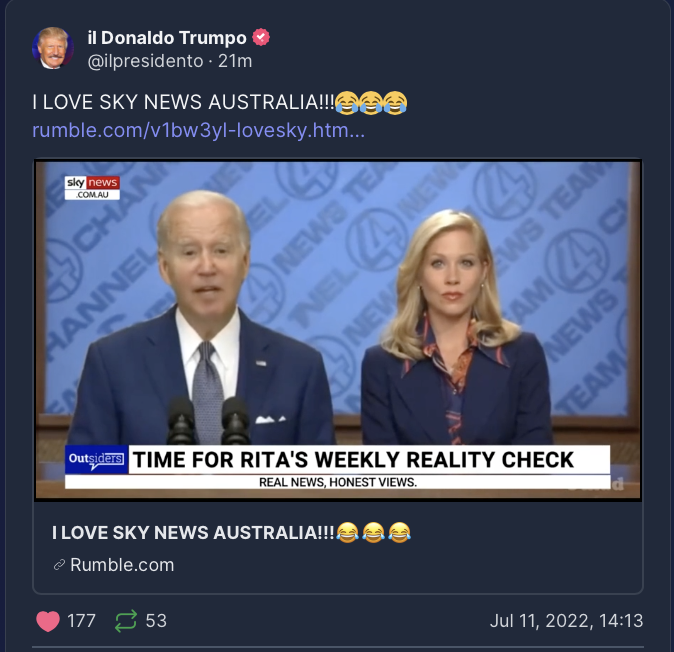674x652 pixels.
Task: Repost using the green arrows icon
Action: 126,621
